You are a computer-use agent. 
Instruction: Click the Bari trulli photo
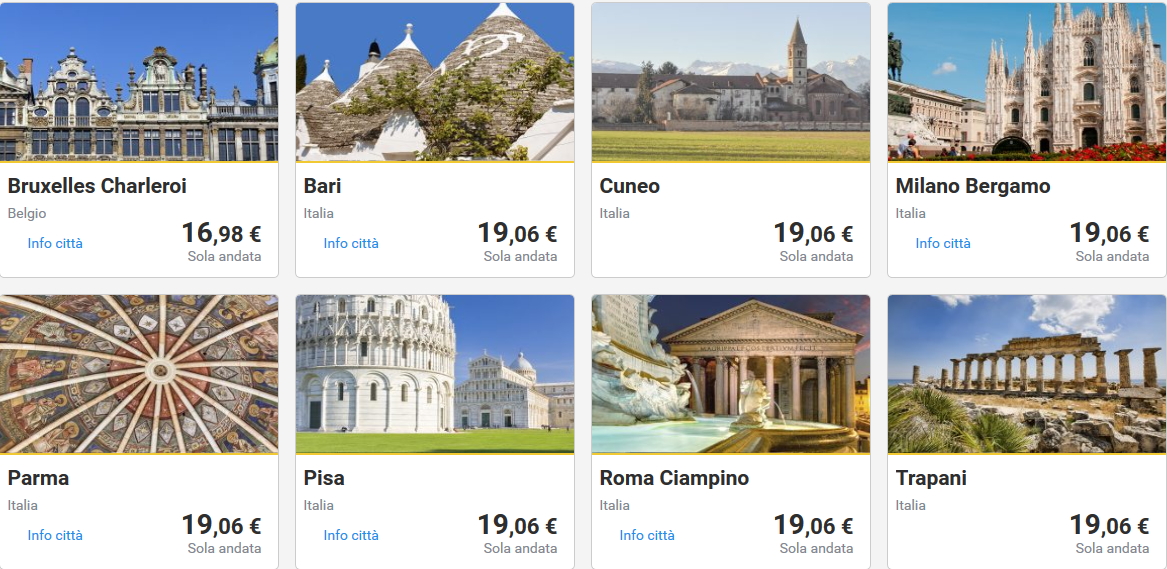[x=435, y=82]
